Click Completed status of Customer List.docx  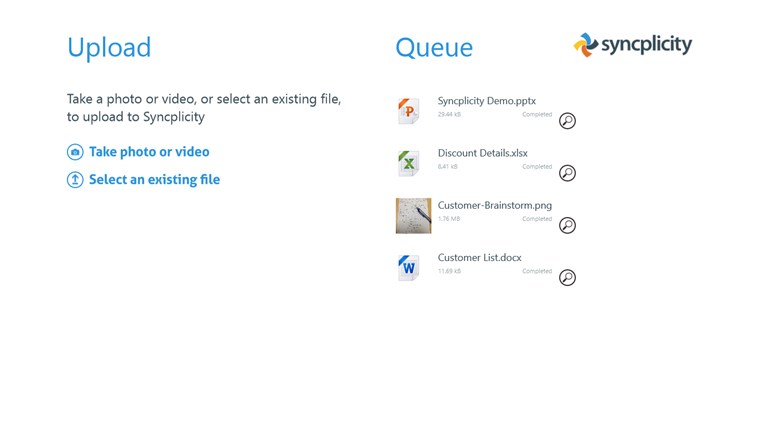pyautogui.click(x=537, y=271)
